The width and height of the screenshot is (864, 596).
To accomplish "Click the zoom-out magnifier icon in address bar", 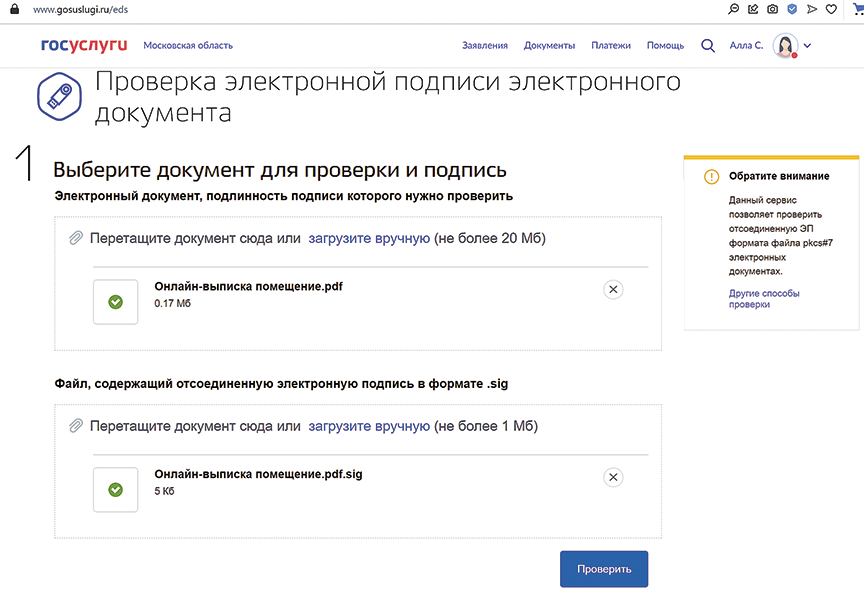I will [x=735, y=8].
